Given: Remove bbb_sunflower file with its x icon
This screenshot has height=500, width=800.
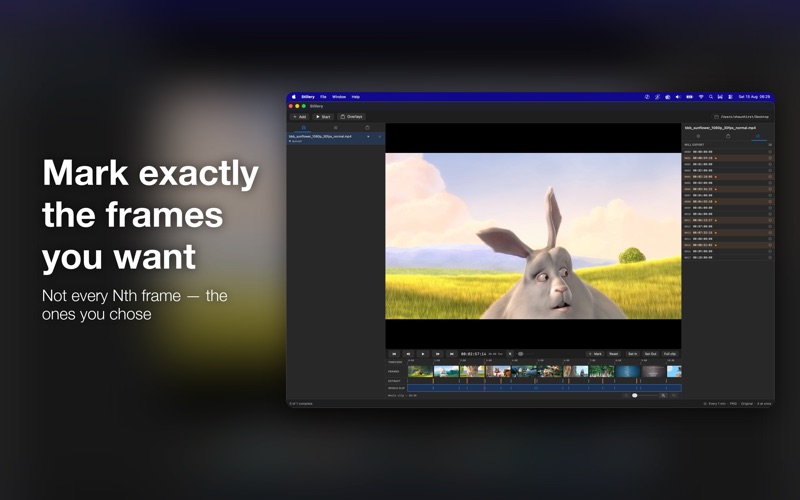Looking at the screenshot, I should [379, 137].
